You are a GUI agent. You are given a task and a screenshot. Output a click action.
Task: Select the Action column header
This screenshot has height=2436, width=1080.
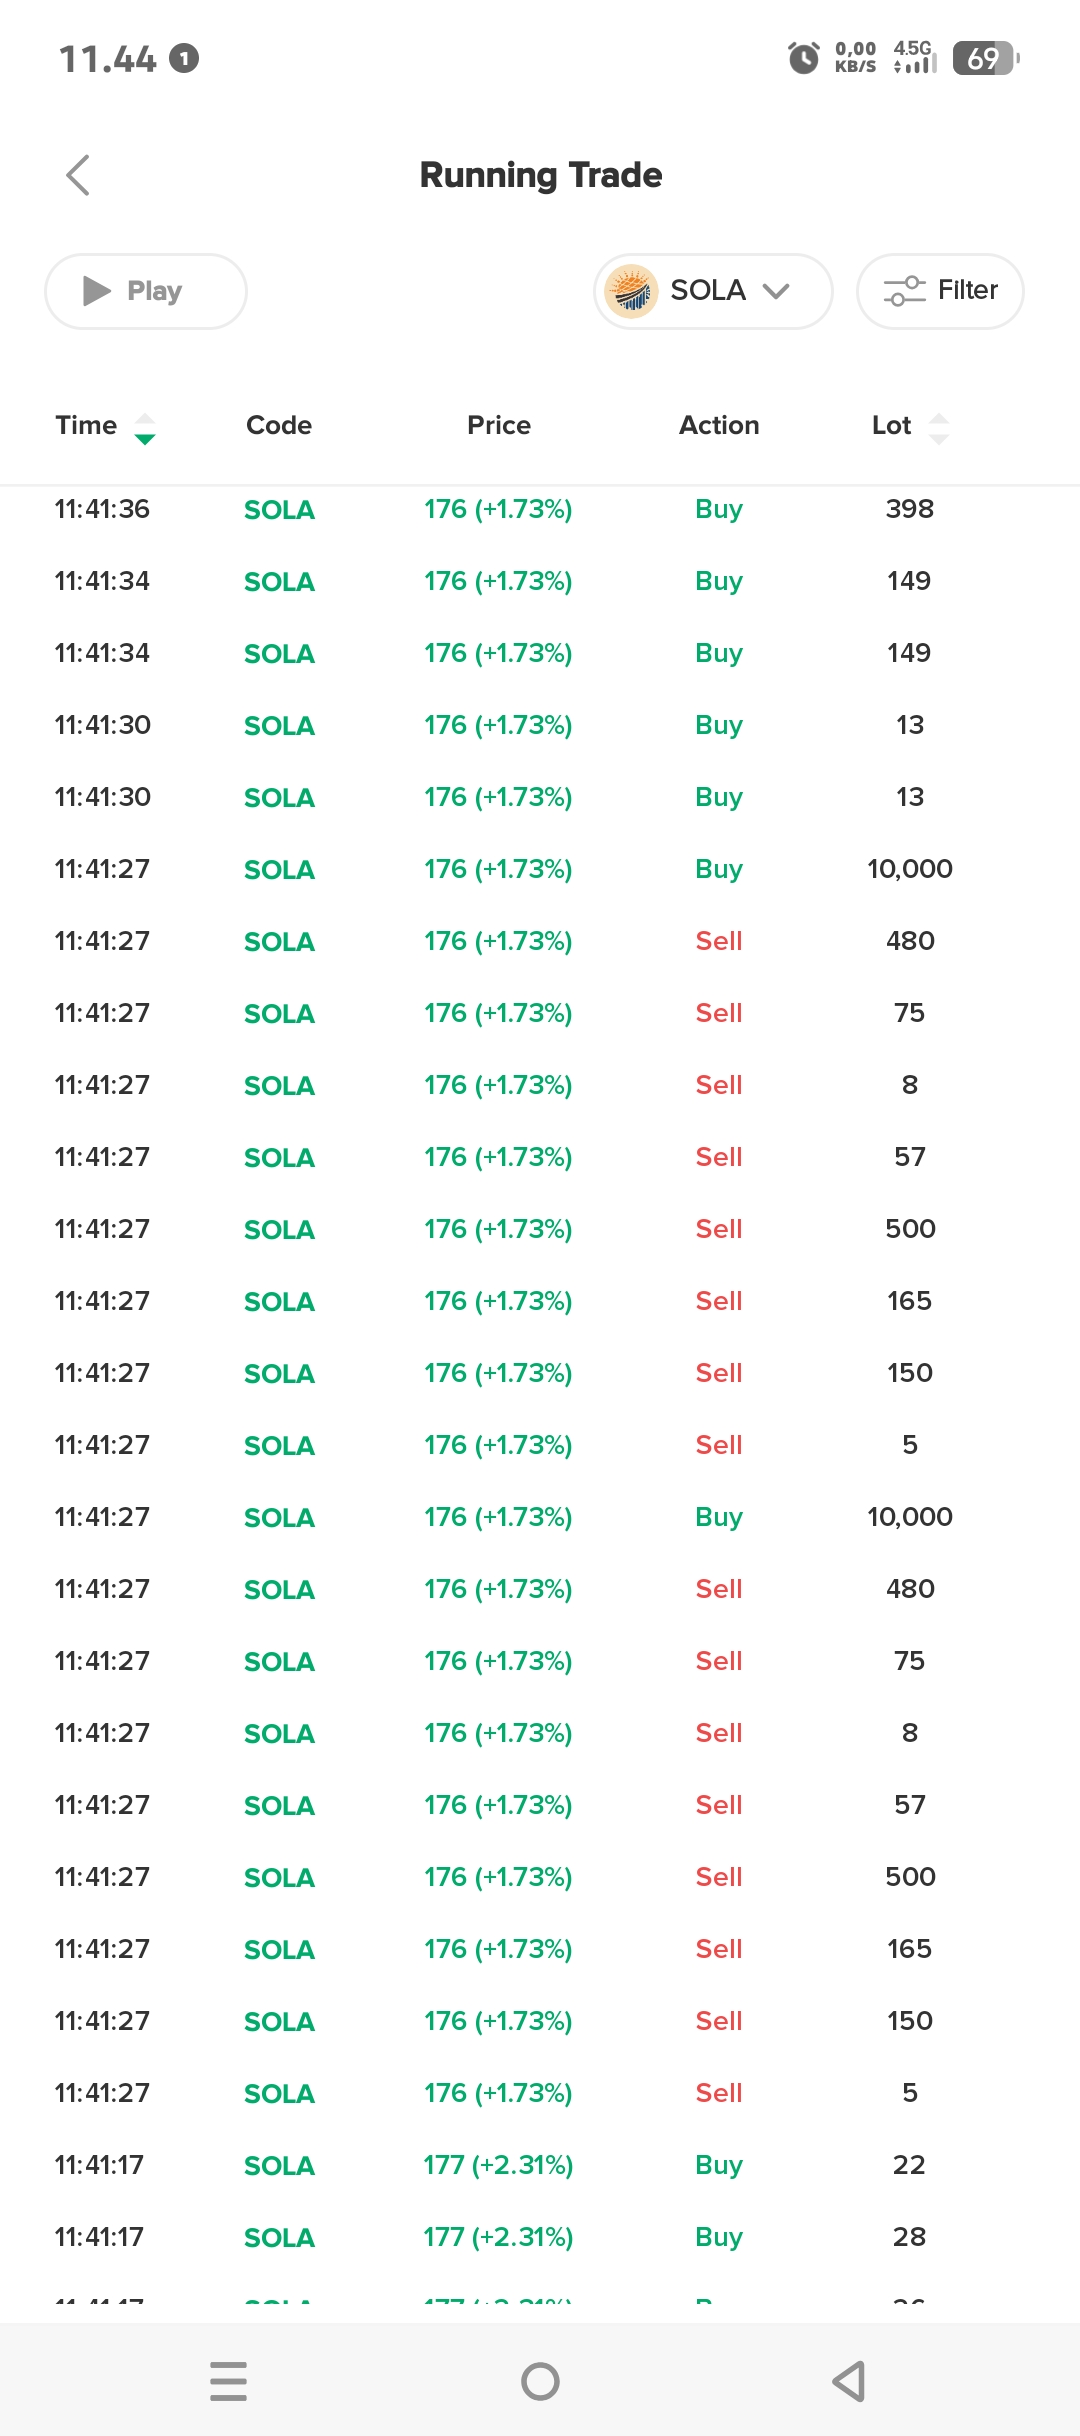coord(719,425)
